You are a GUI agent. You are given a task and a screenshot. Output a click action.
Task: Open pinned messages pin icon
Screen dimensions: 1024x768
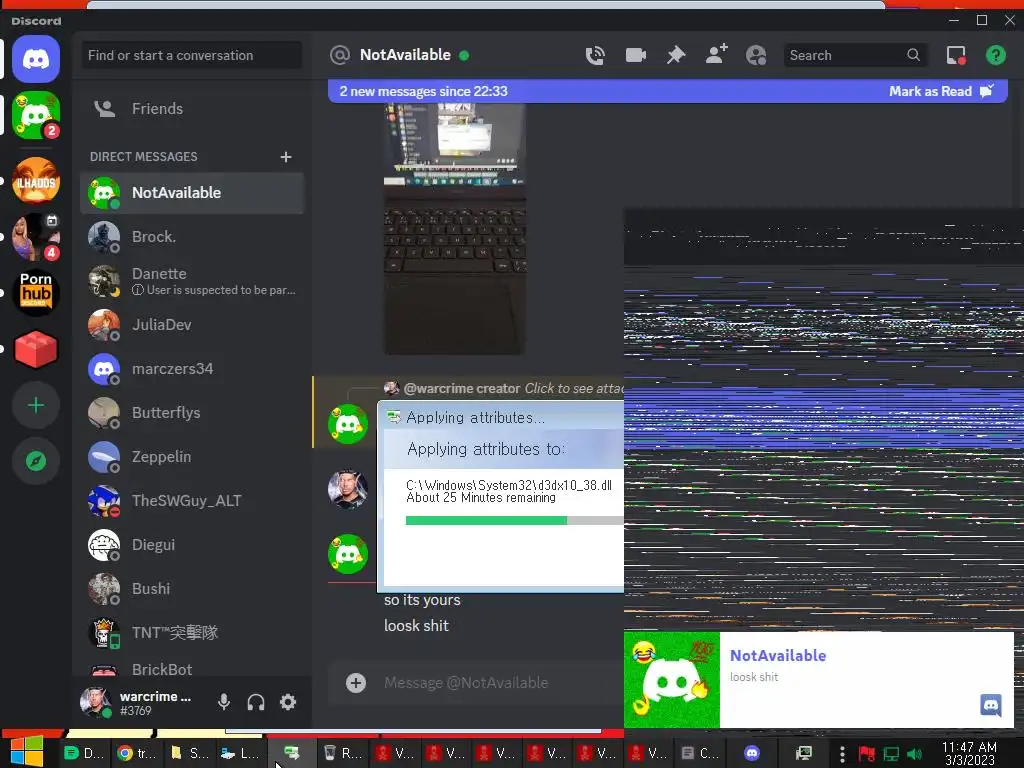pyautogui.click(x=676, y=56)
